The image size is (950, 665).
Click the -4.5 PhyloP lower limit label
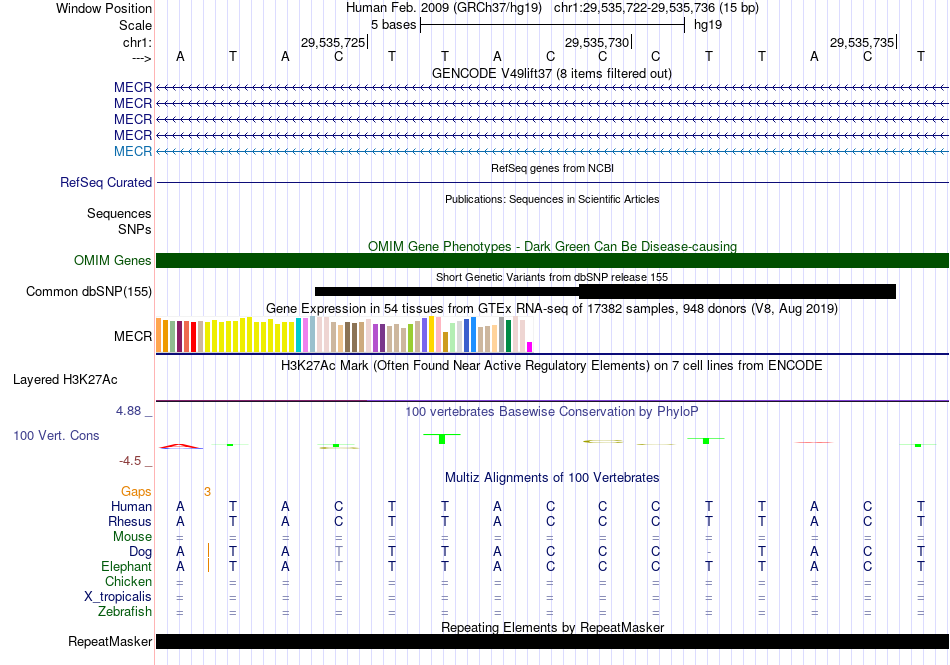pyautogui.click(x=130, y=461)
